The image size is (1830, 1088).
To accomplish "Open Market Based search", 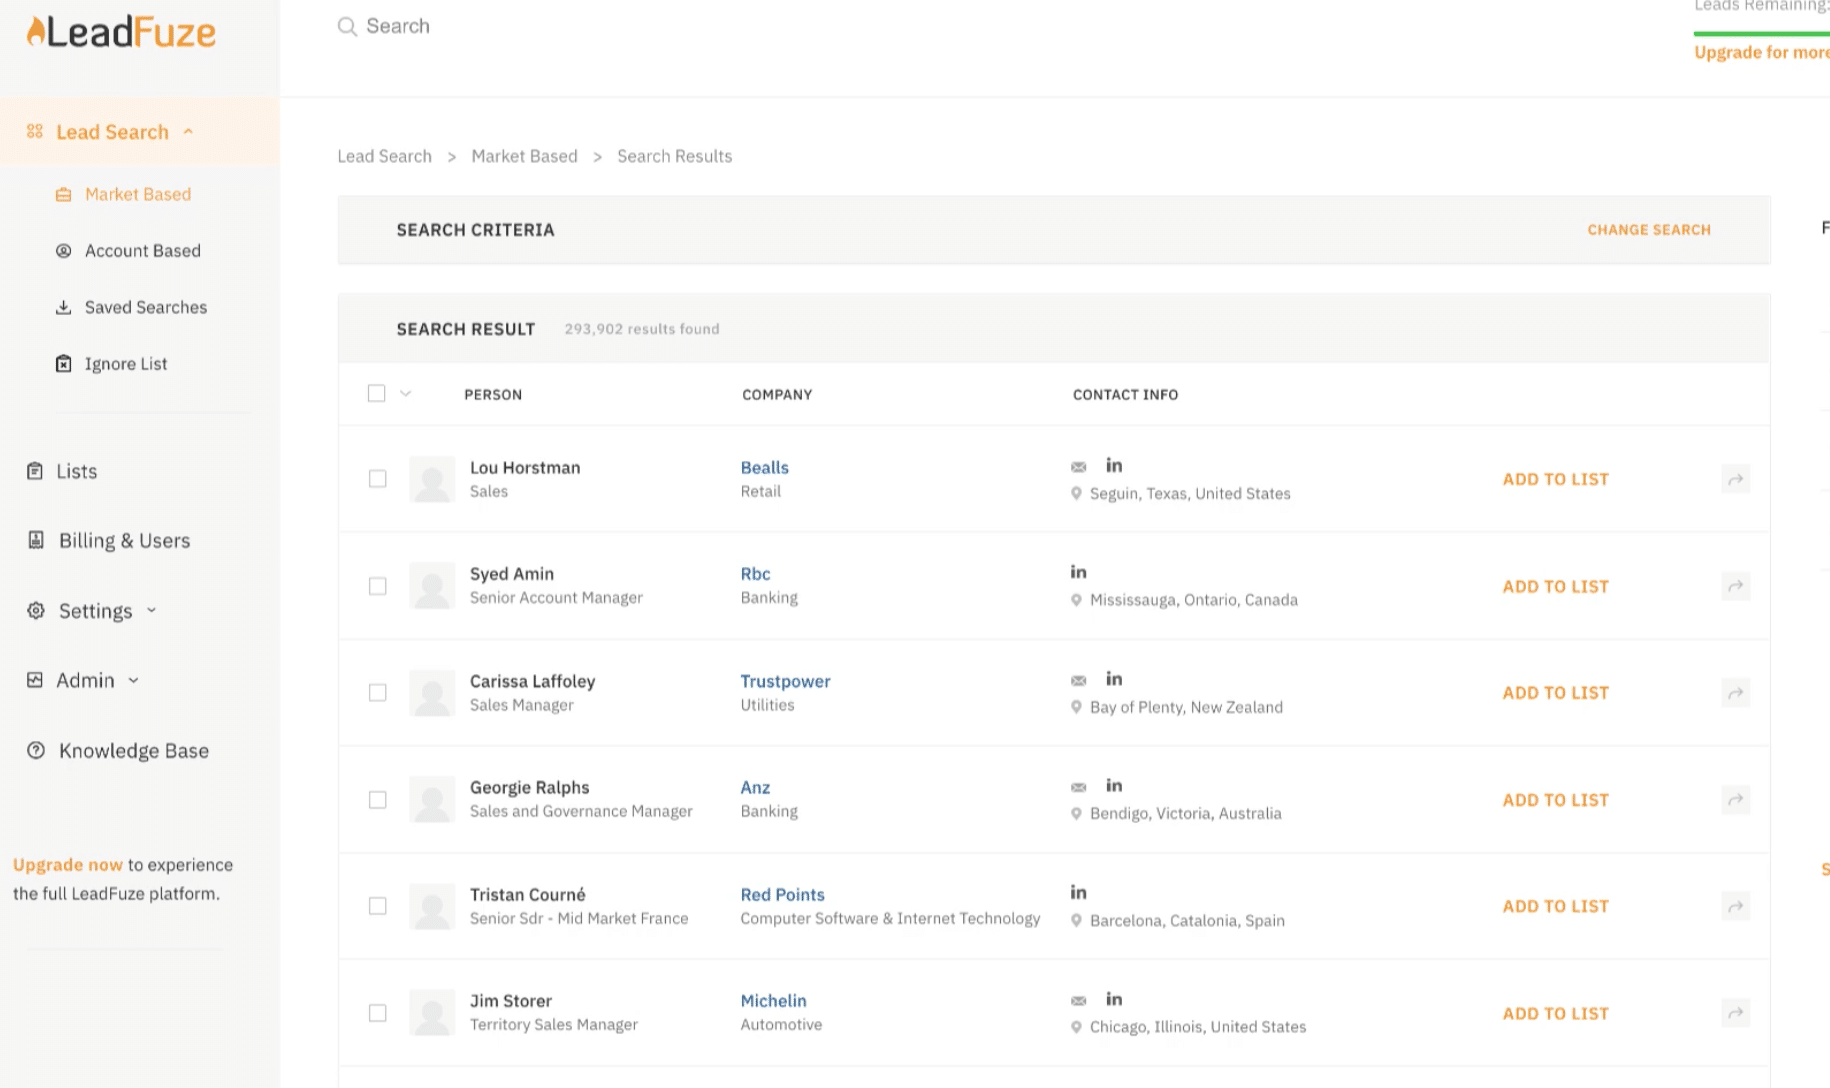I will click(x=138, y=194).
